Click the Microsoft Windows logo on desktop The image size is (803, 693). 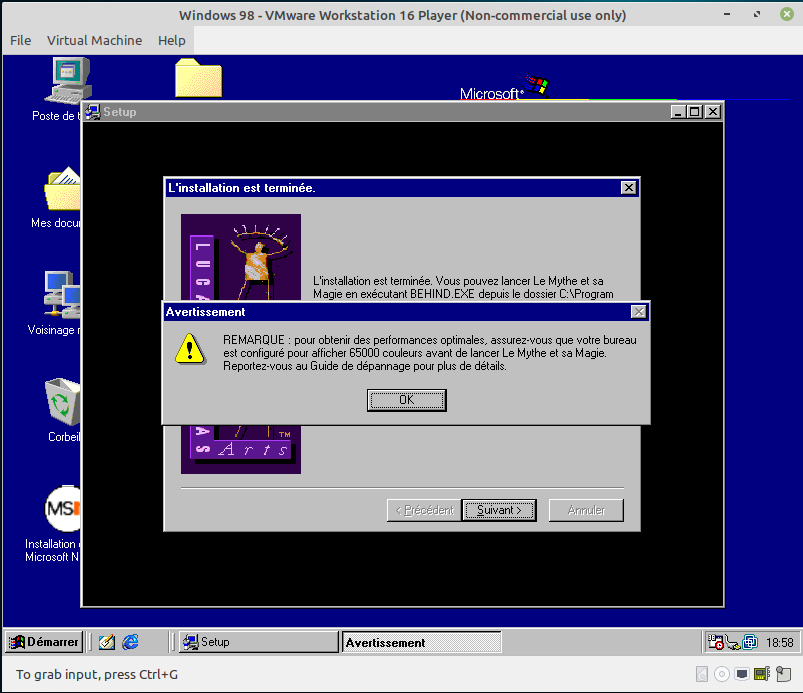click(504, 88)
